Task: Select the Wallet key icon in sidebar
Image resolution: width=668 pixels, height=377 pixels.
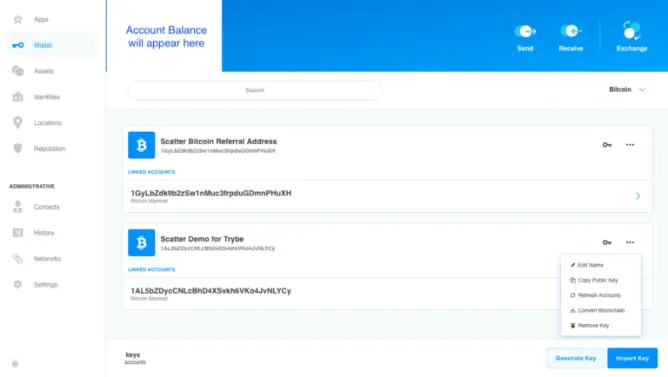Action: [18, 45]
